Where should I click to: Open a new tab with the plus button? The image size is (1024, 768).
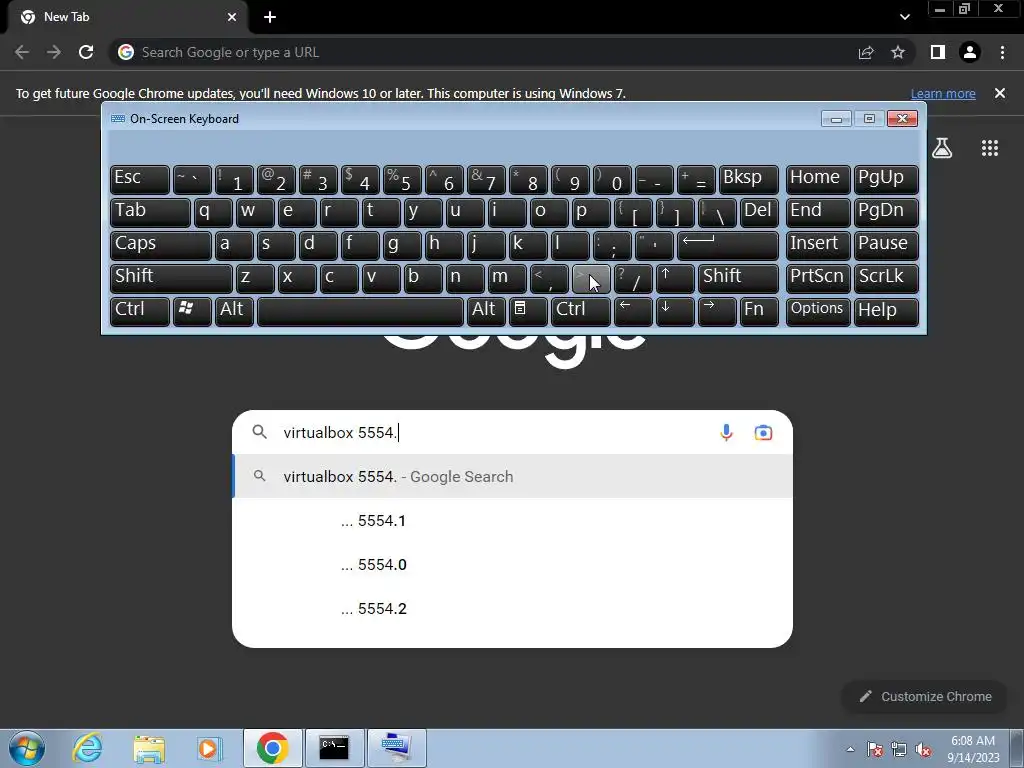tap(270, 17)
